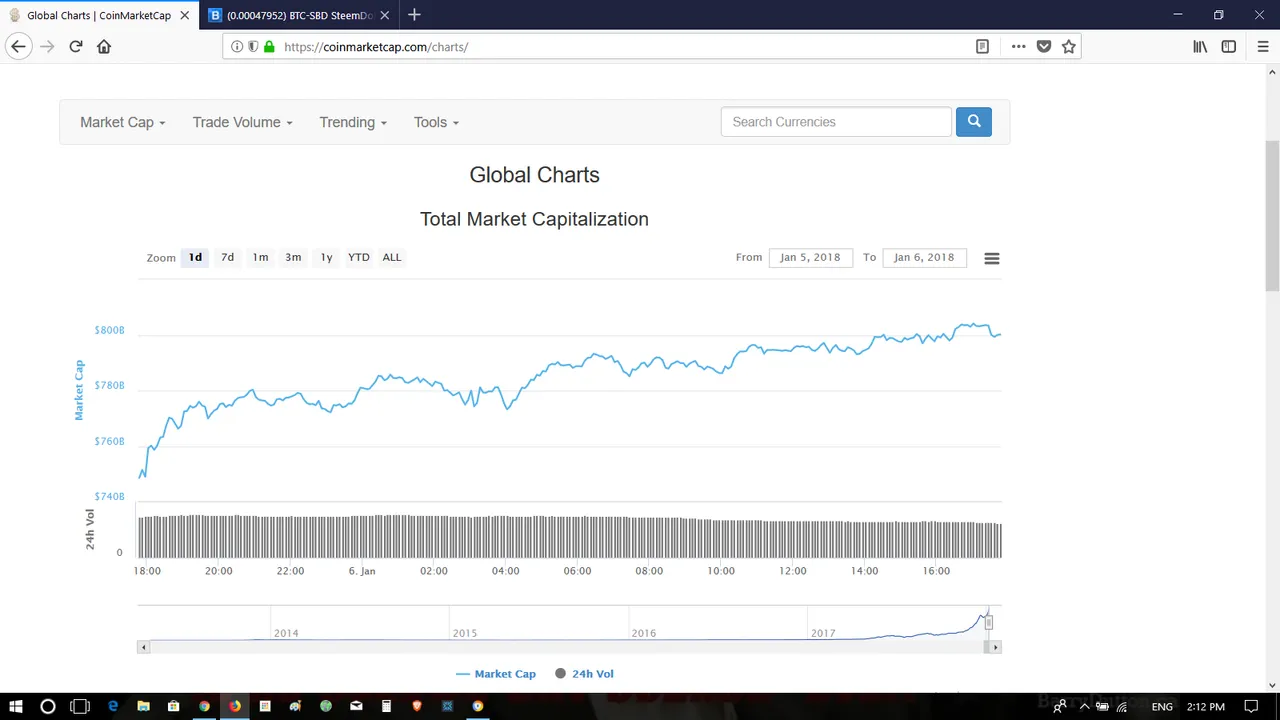The width and height of the screenshot is (1280, 720).
Task: Select the ALL zoom range
Action: coord(392,257)
